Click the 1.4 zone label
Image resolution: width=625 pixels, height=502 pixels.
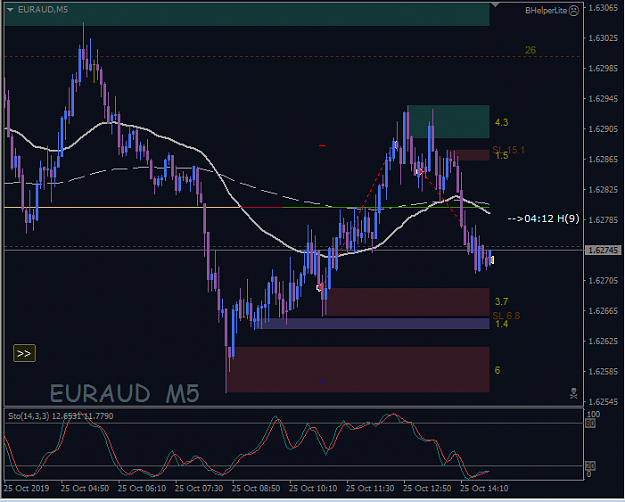[501, 324]
